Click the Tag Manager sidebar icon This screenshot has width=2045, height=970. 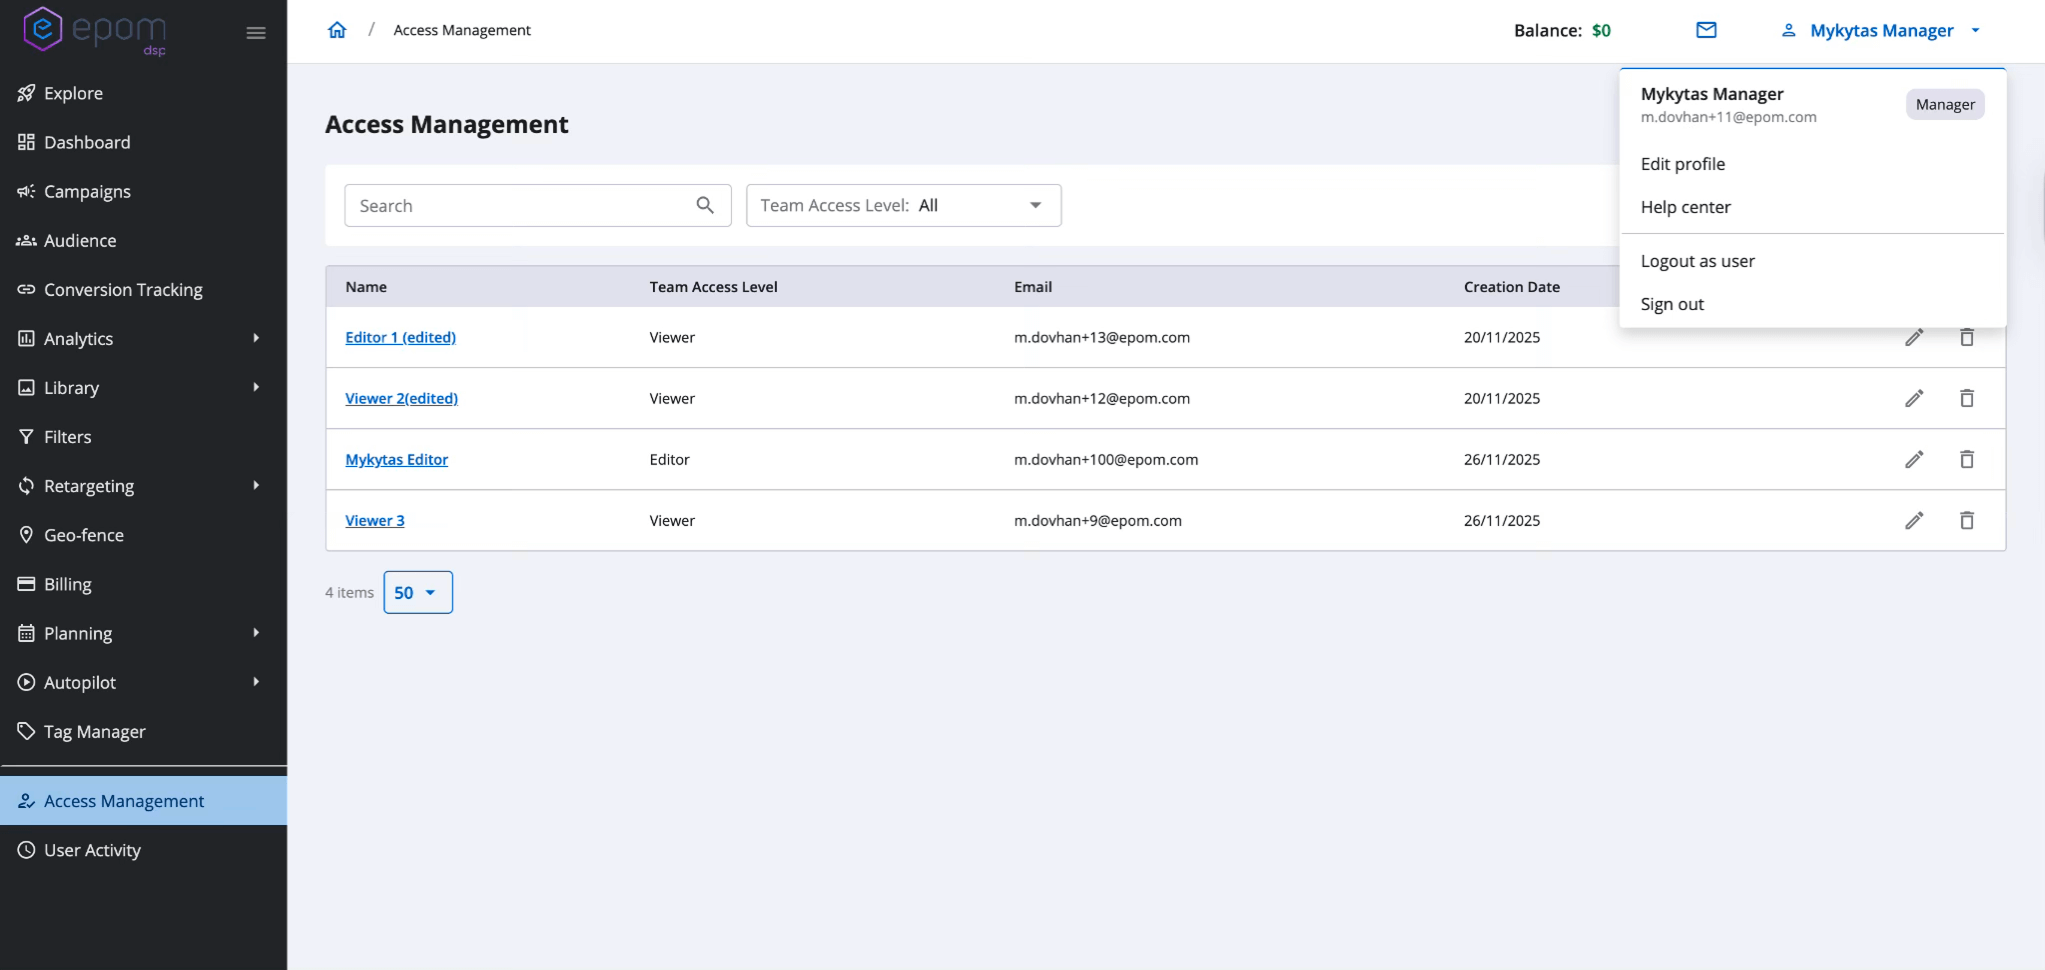[27, 731]
